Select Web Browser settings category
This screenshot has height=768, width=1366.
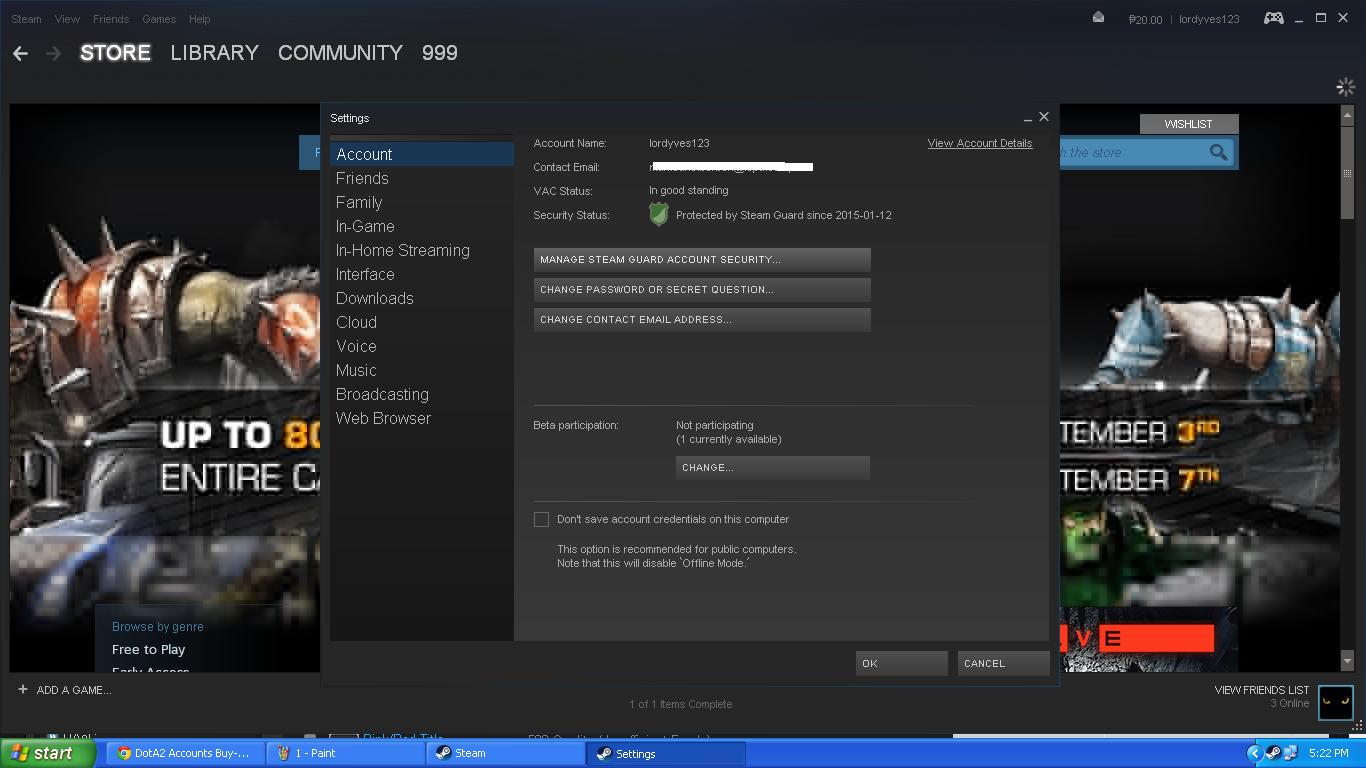click(x=421, y=418)
